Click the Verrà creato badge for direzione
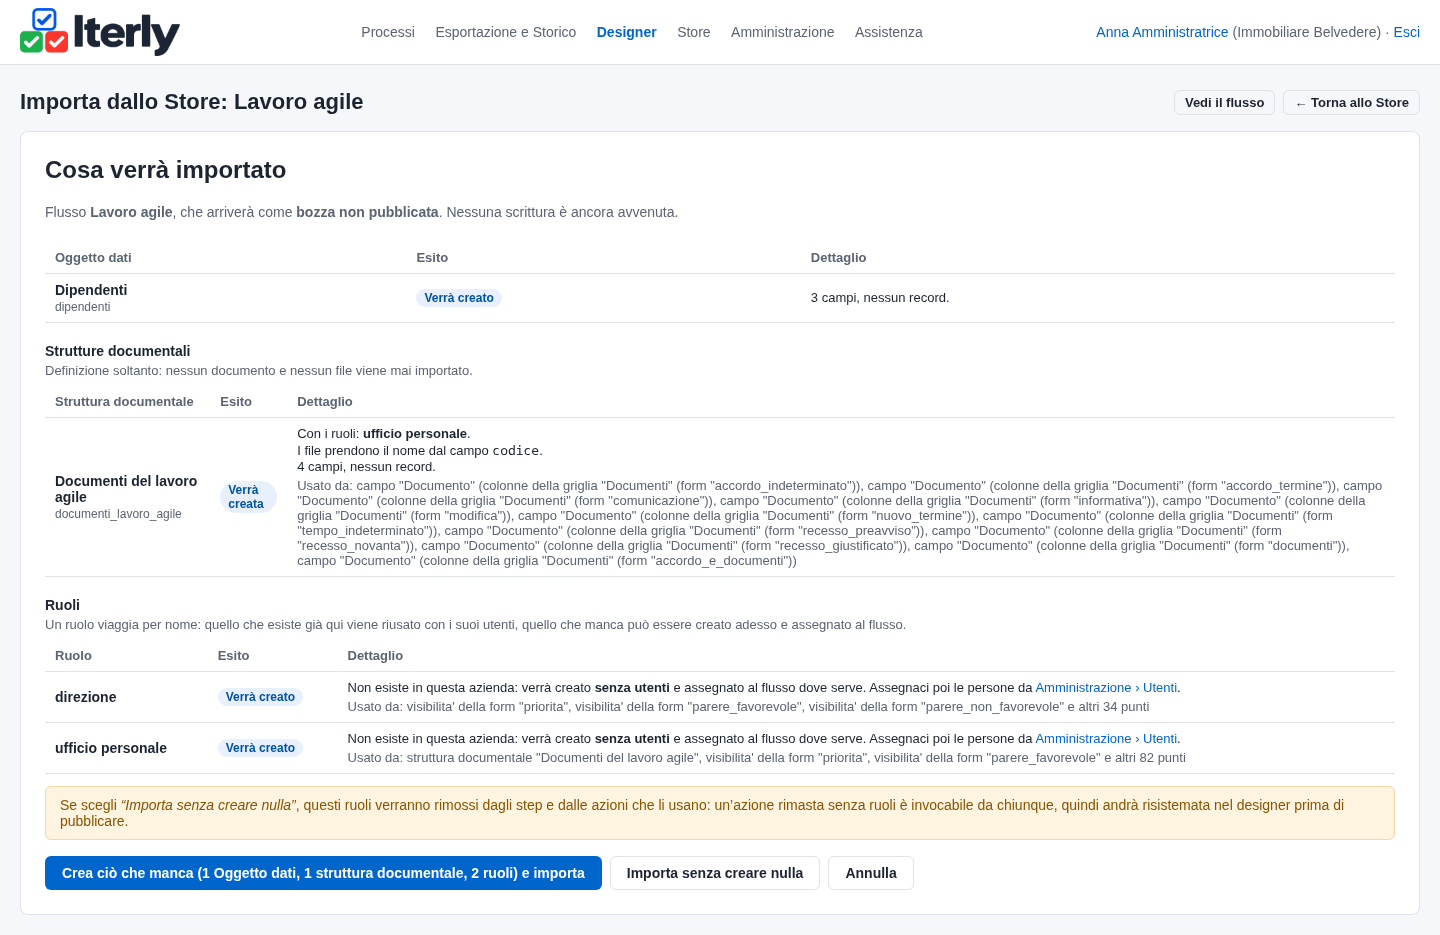 260,697
